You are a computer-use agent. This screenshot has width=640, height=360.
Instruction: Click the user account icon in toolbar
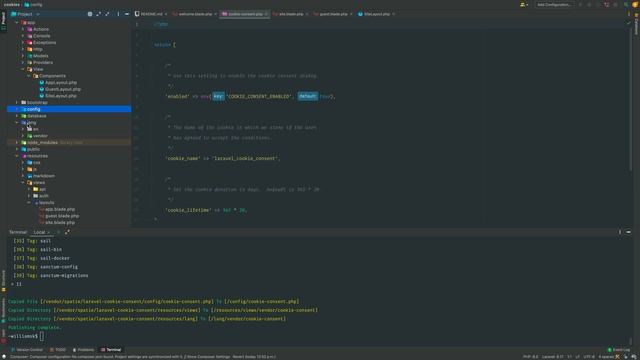coord(524,5)
